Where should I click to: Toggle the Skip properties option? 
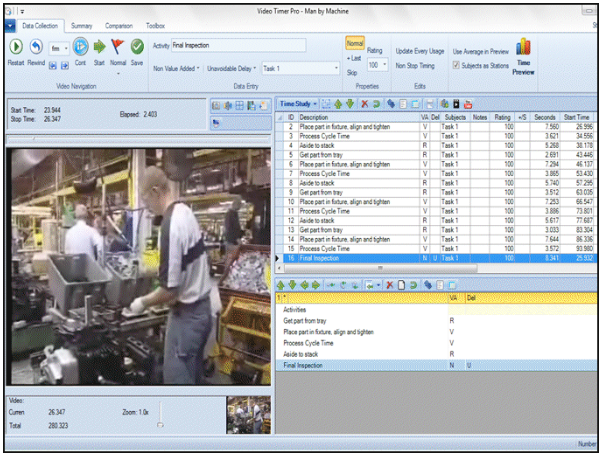click(x=351, y=72)
